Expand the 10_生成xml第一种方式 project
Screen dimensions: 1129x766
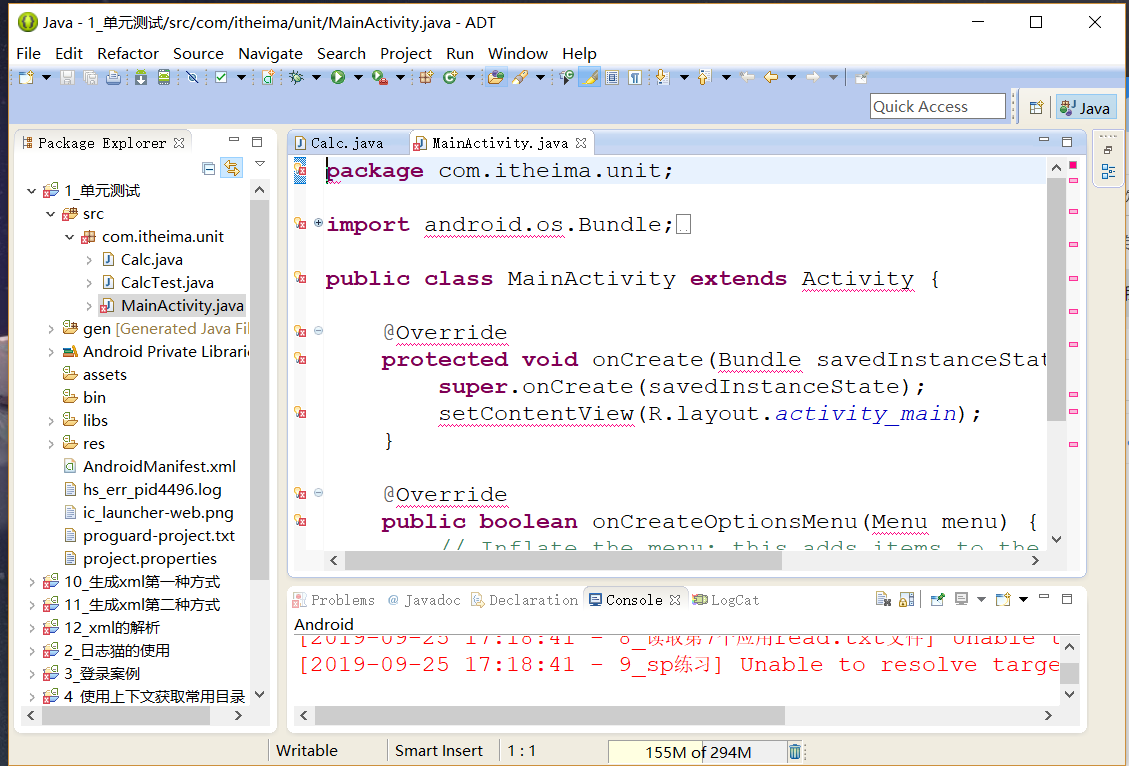tap(31, 582)
